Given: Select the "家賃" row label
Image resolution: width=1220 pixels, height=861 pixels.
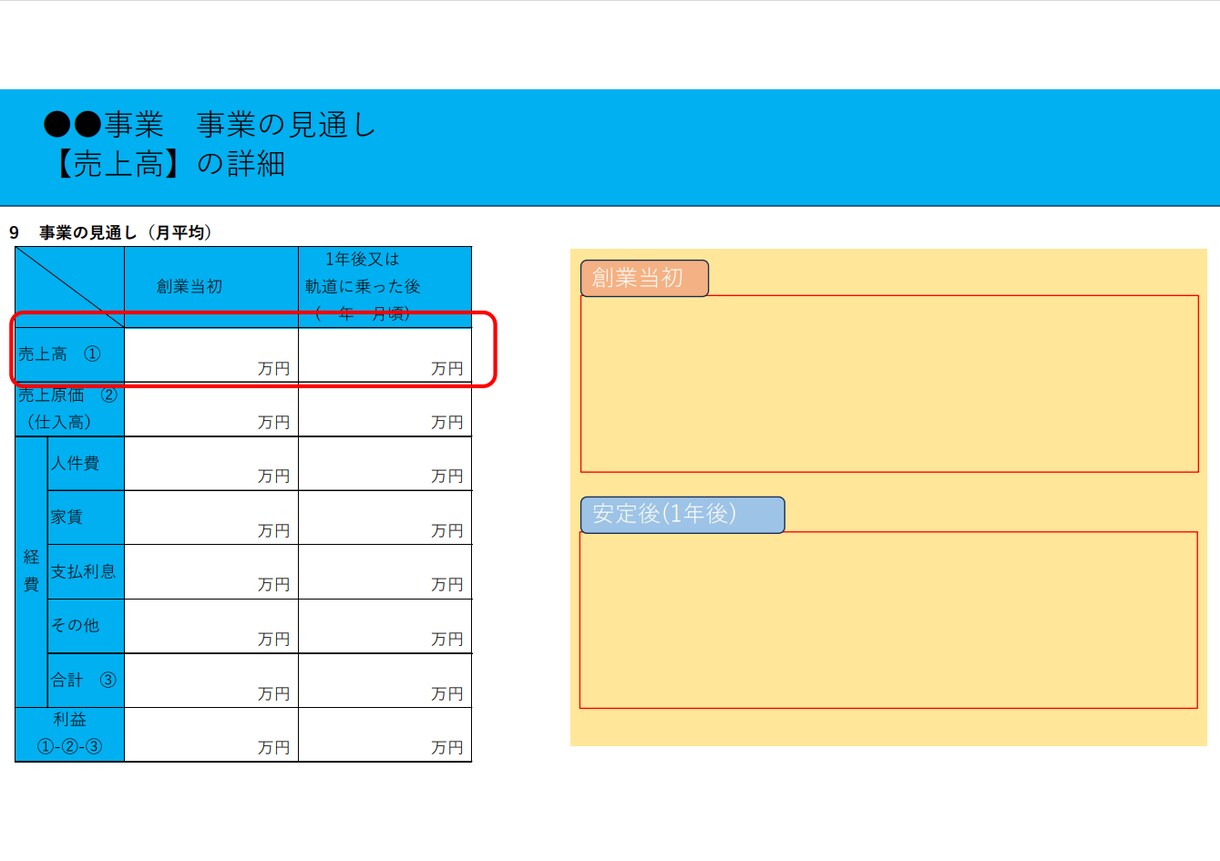Looking at the screenshot, I should (85, 517).
